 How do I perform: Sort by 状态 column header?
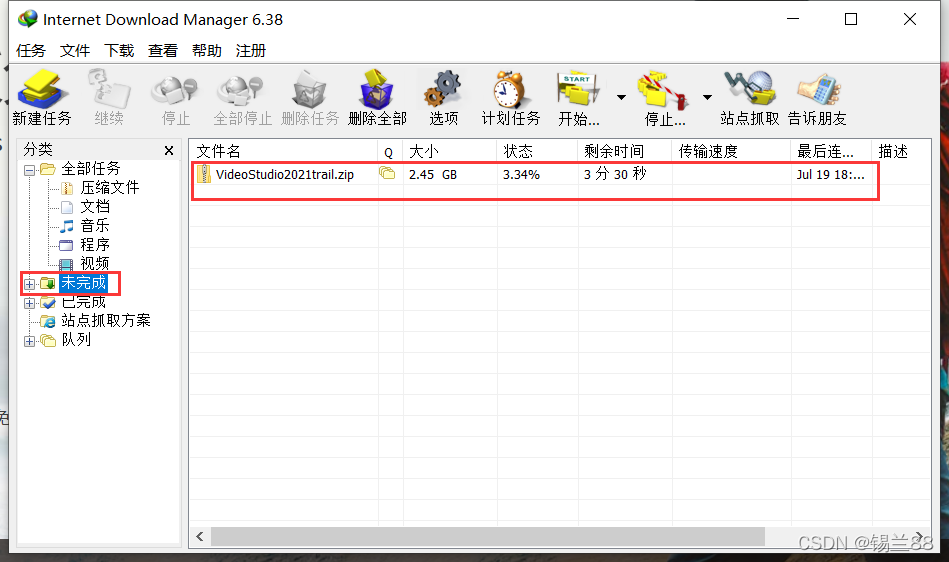pos(537,151)
